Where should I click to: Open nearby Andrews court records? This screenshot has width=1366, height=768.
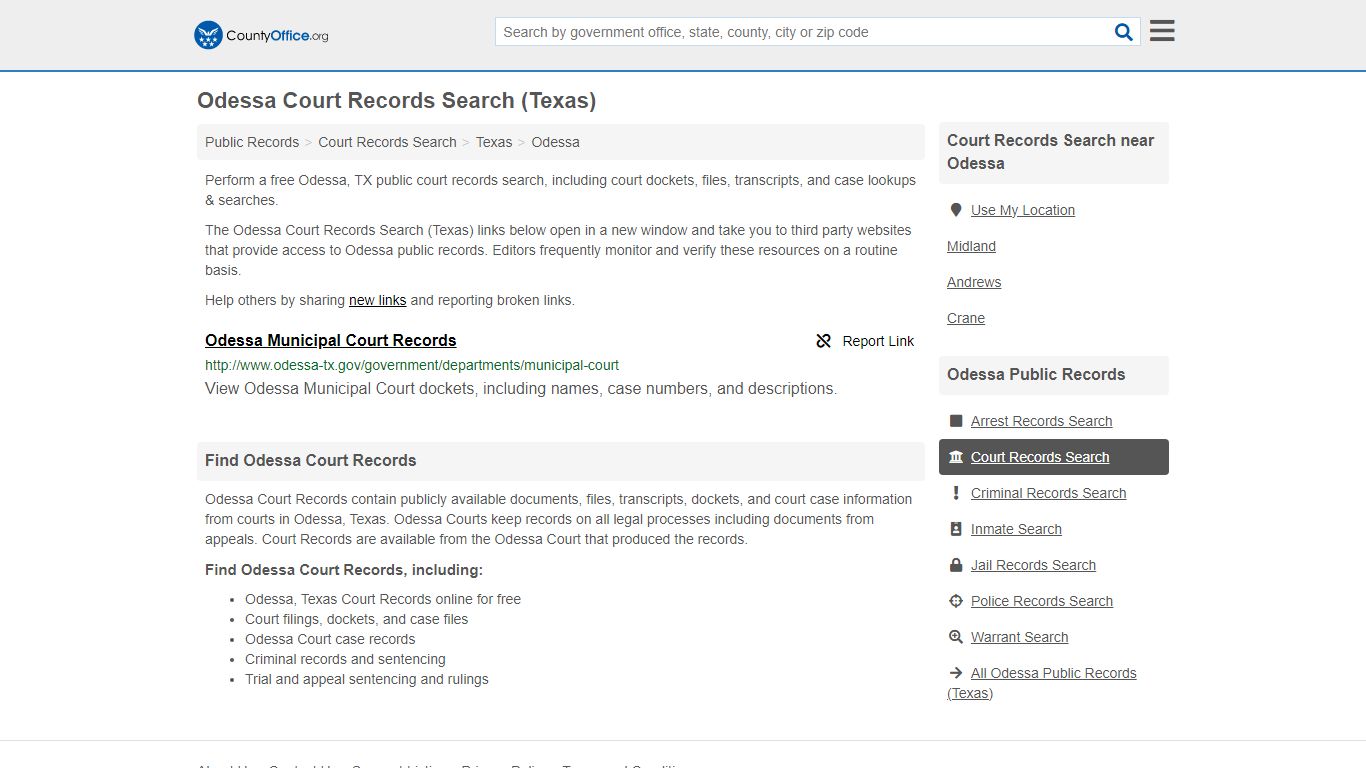point(974,282)
